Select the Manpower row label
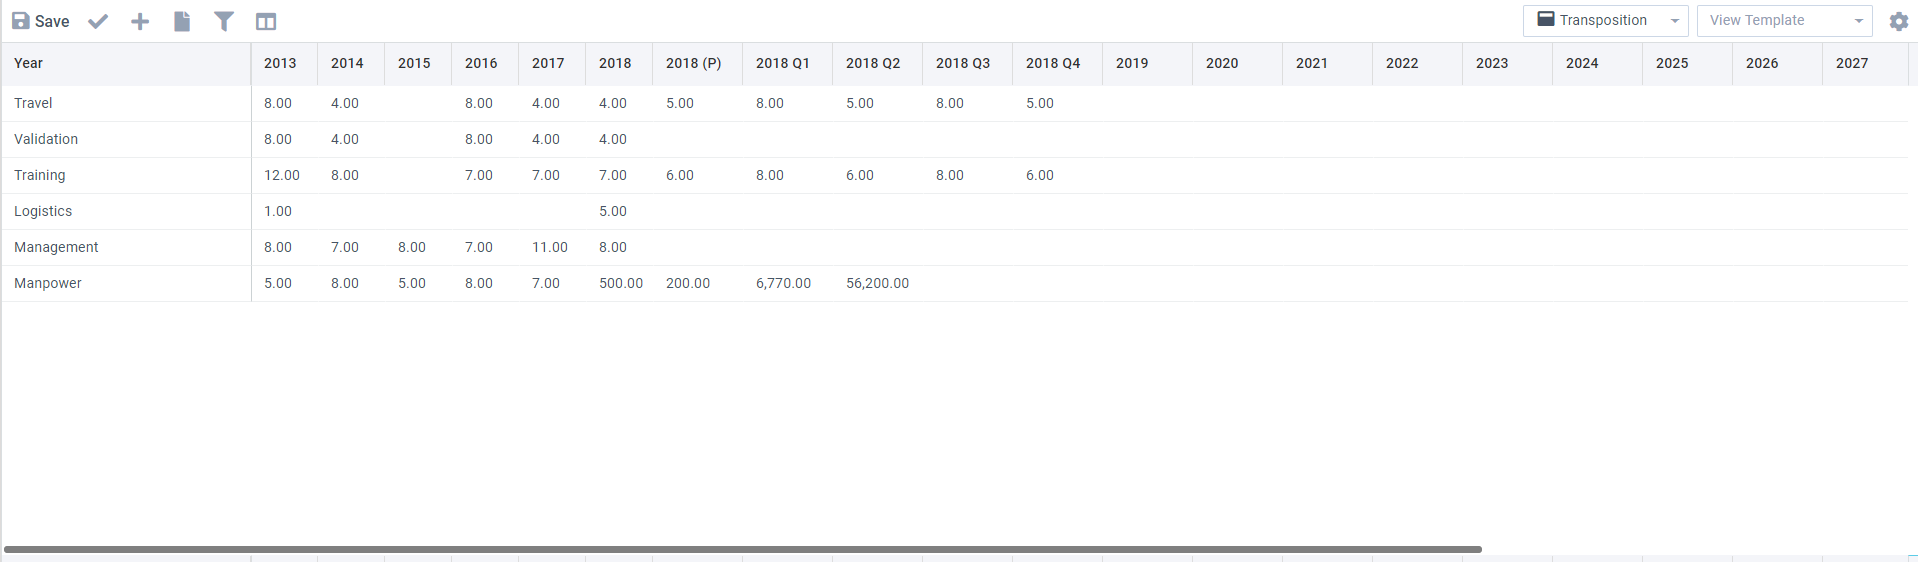 point(48,283)
